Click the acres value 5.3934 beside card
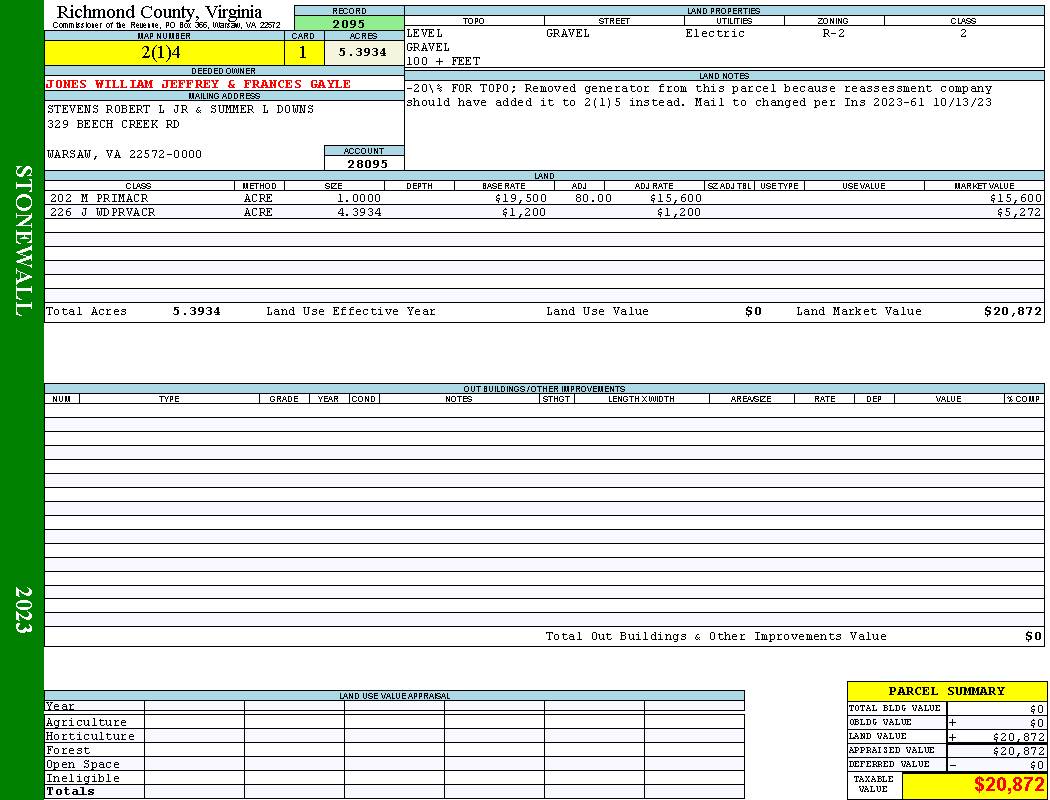The image size is (1050, 800). [362, 52]
